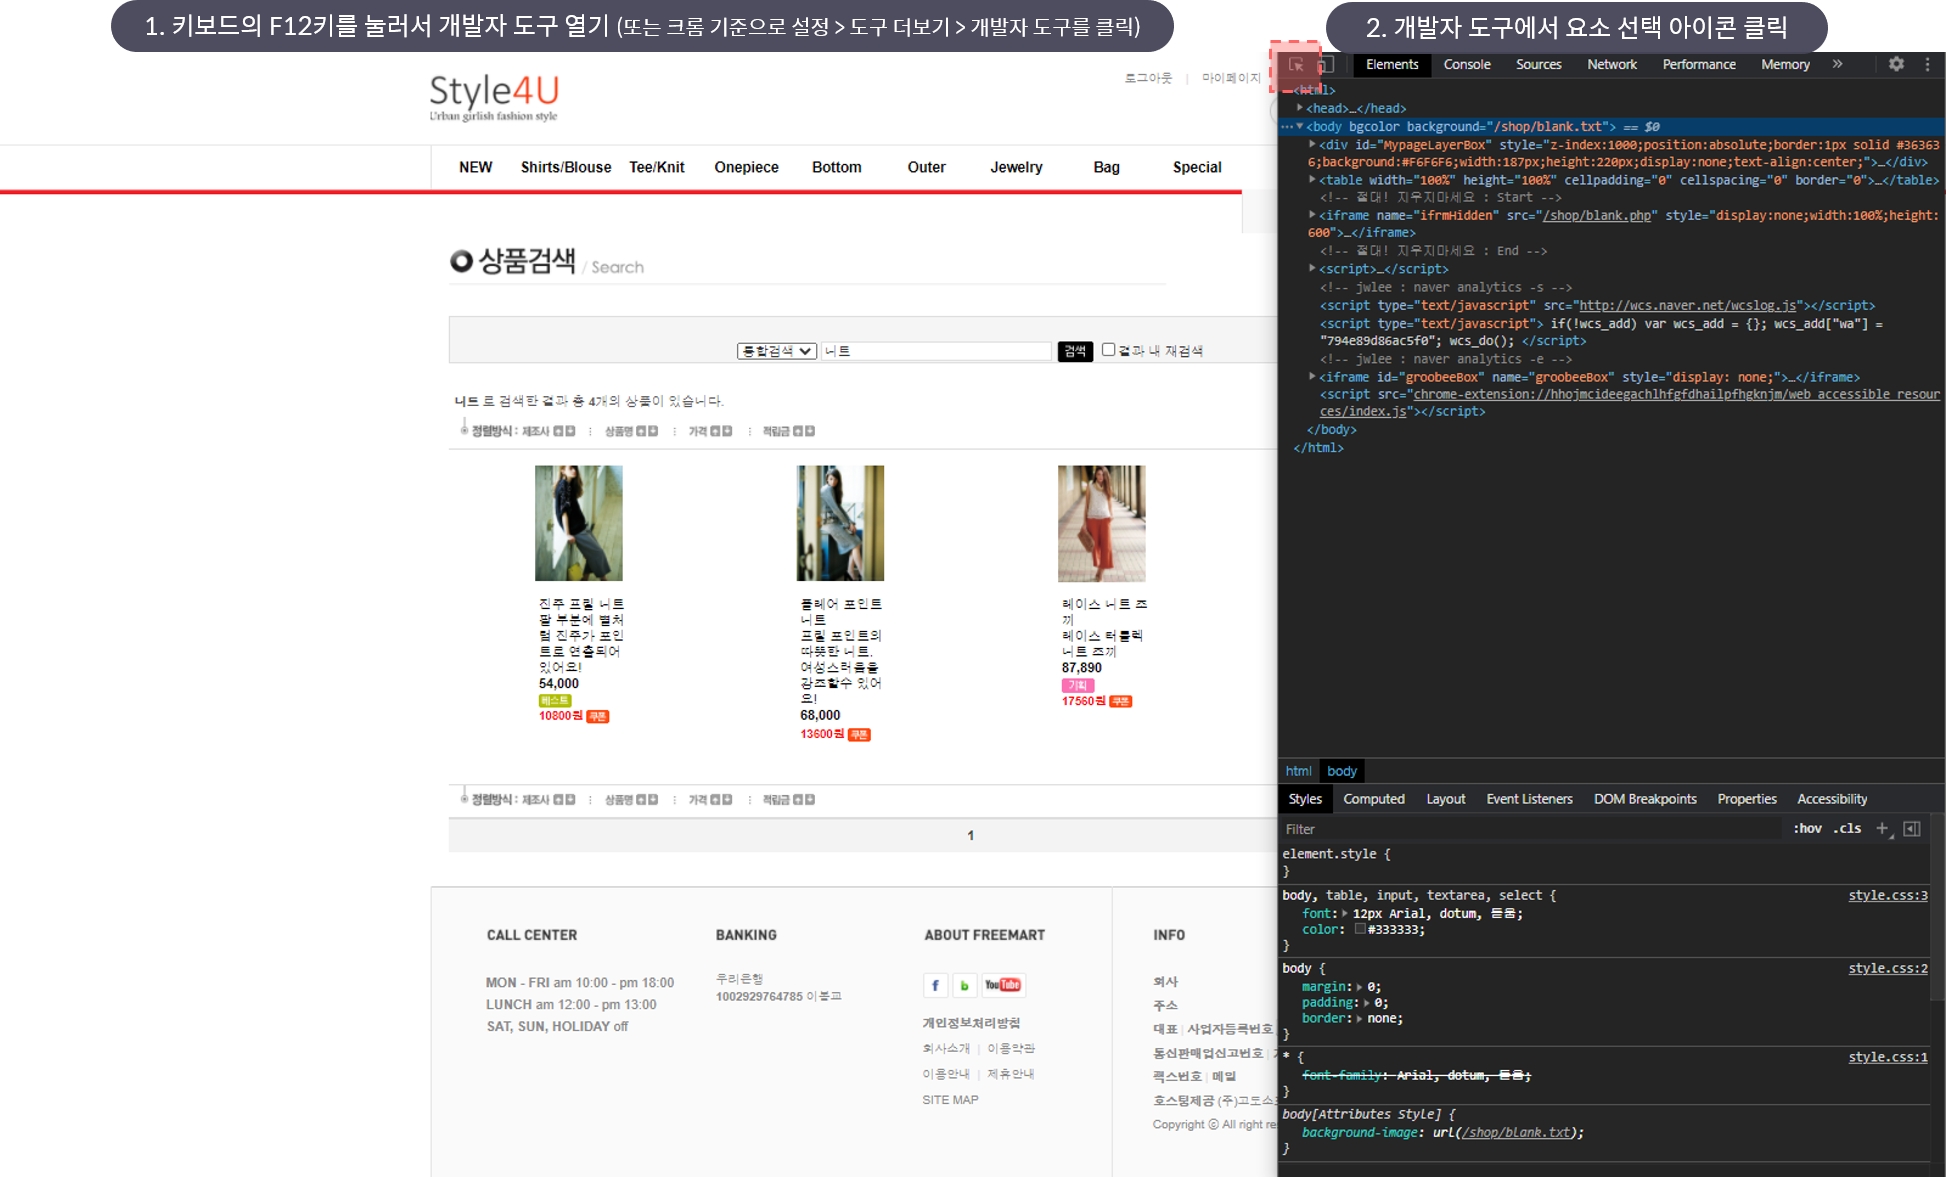This screenshot has width=1946, height=1177.
Task: Toggle the :hov element state panel
Action: coord(1807,828)
